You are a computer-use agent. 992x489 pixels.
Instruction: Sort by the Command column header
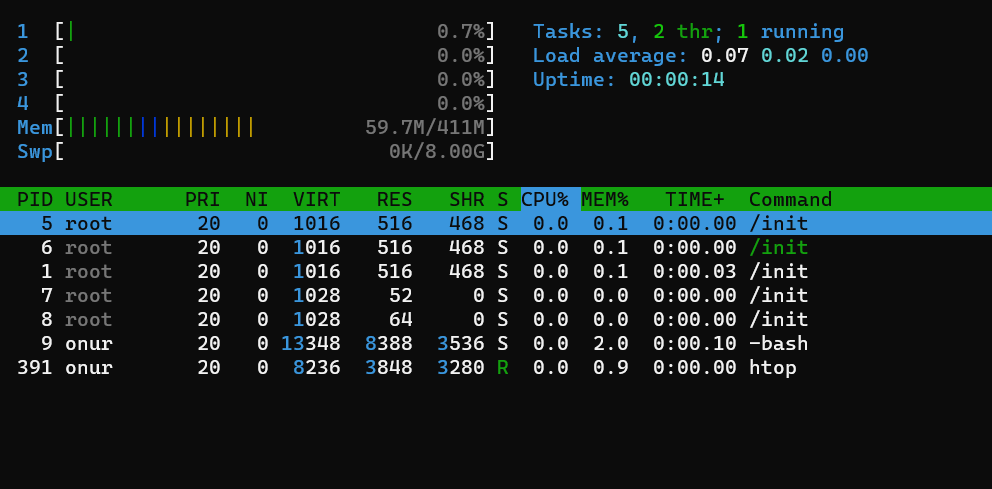coord(790,199)
